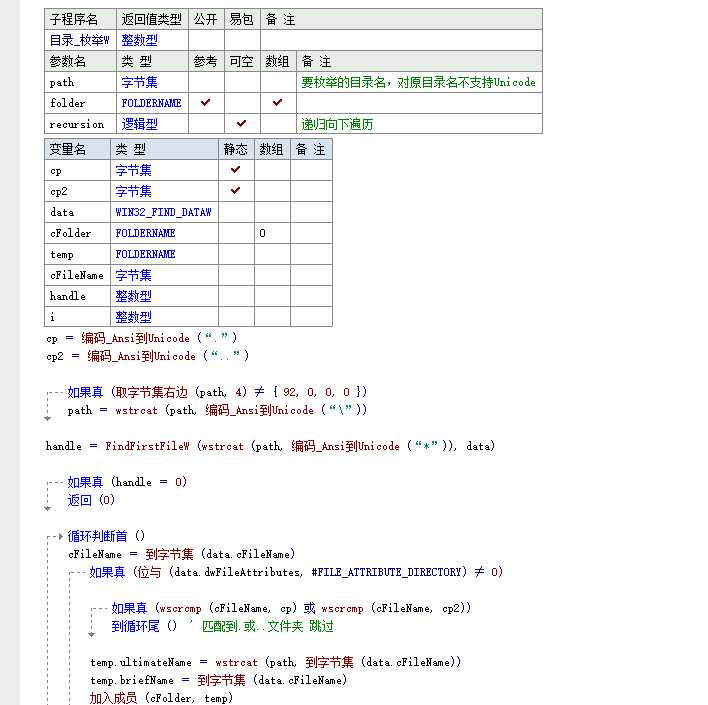708x705 pixels.
Task: Click the byte set literal { 92, 0, 0, 0 }
Action: coord(317,392)
